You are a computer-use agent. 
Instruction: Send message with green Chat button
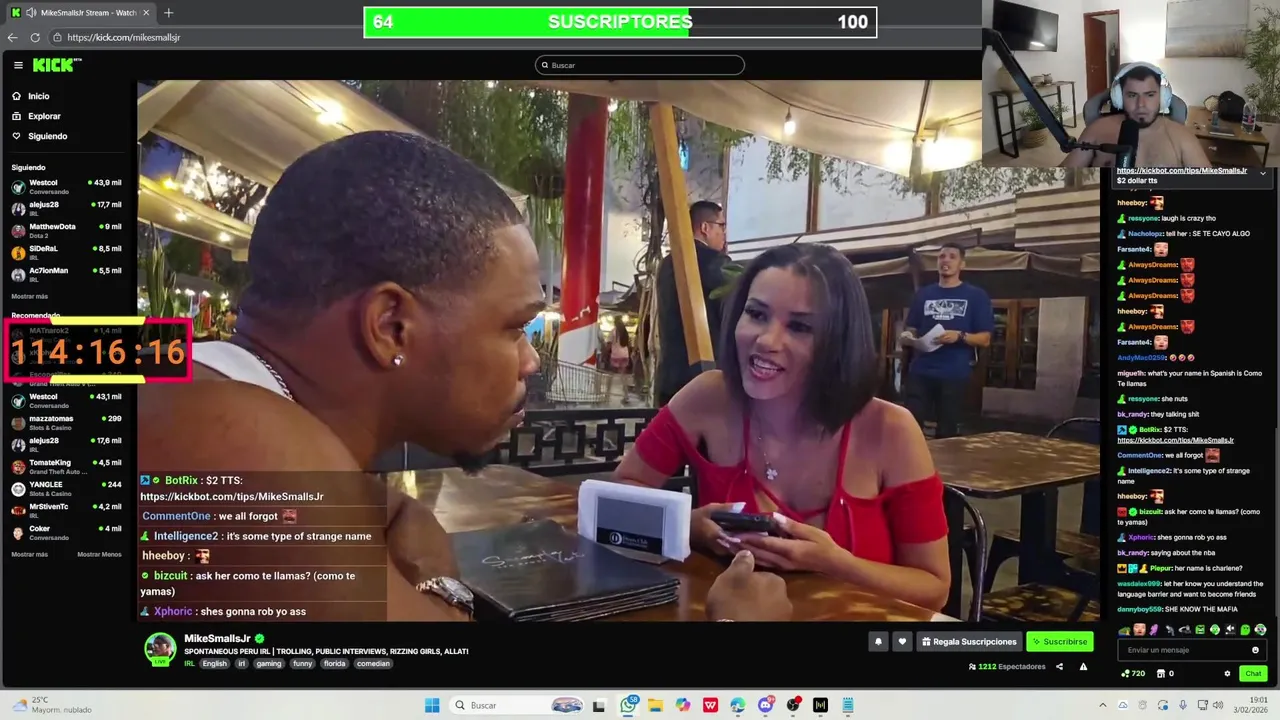coord(1253,674)
